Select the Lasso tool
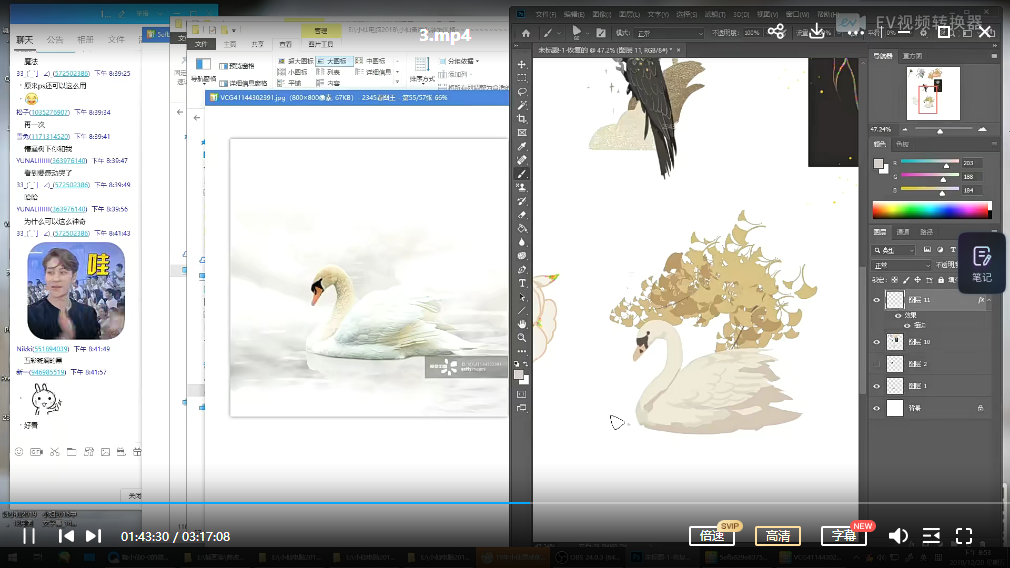Image resolution: width=1010 pixels, height=568 pixels. [x=522, y=92]
